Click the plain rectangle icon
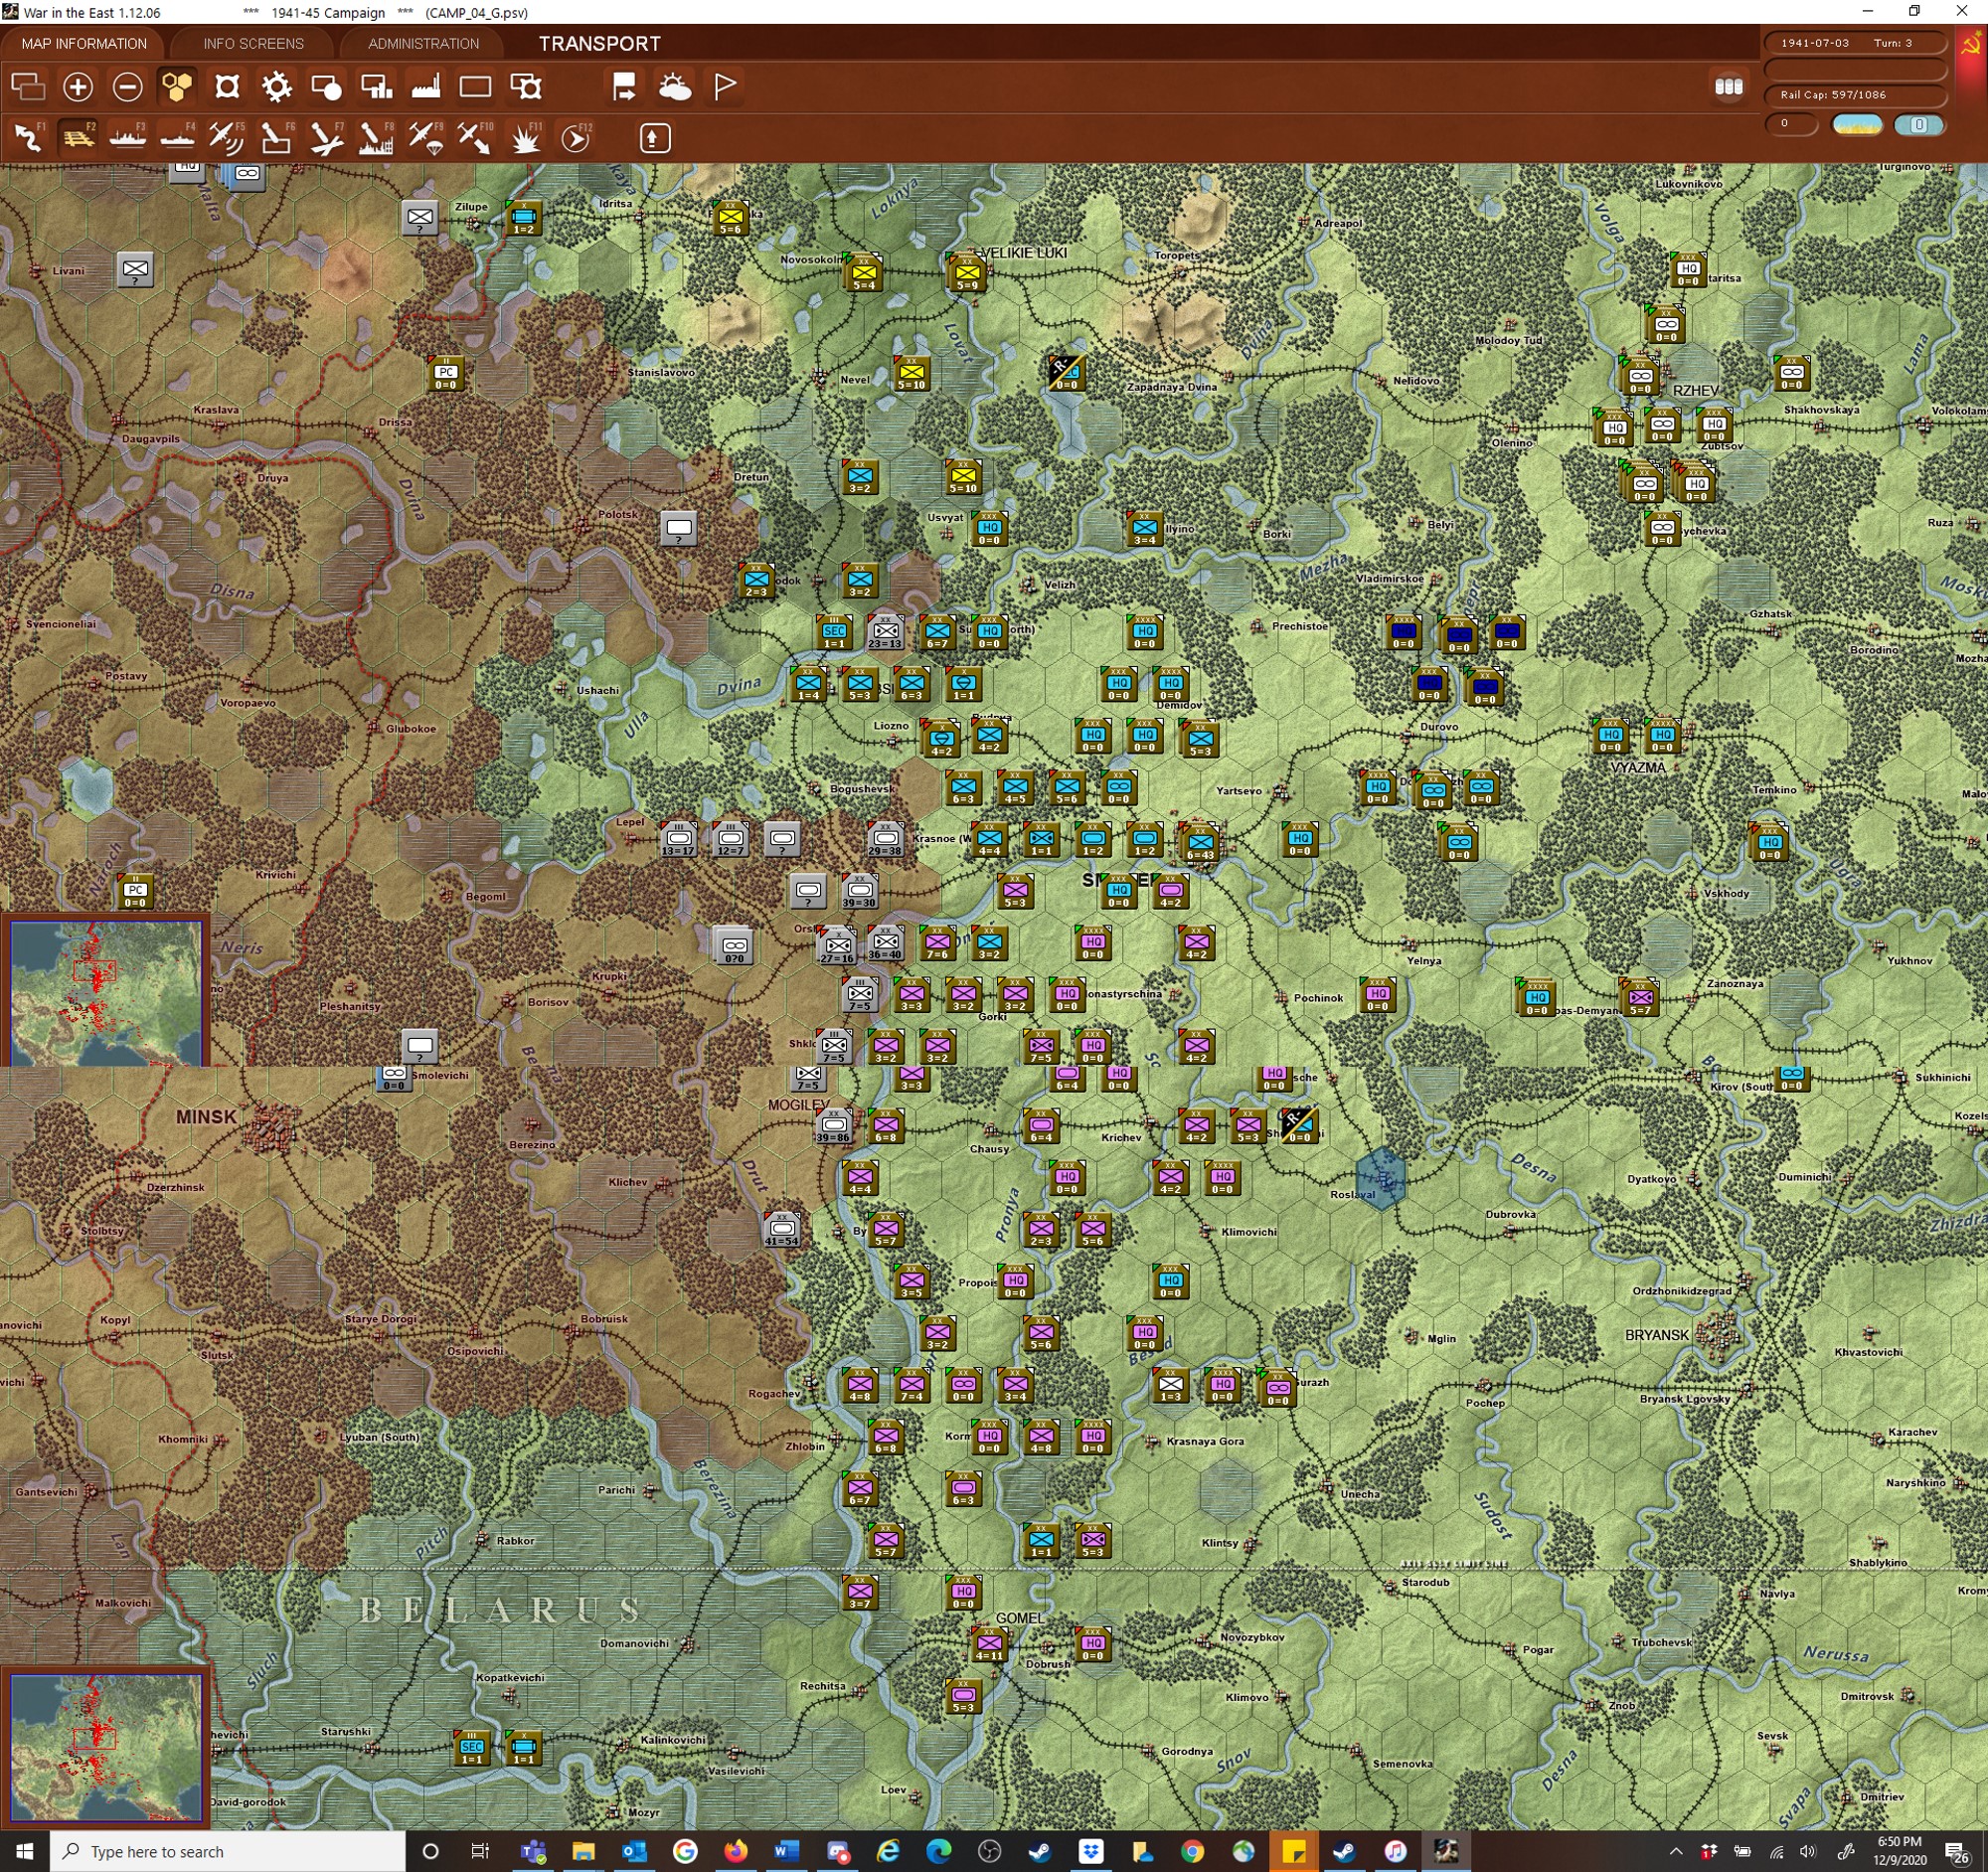This screenshot has width=1988, height=1872. coord(475,87)
